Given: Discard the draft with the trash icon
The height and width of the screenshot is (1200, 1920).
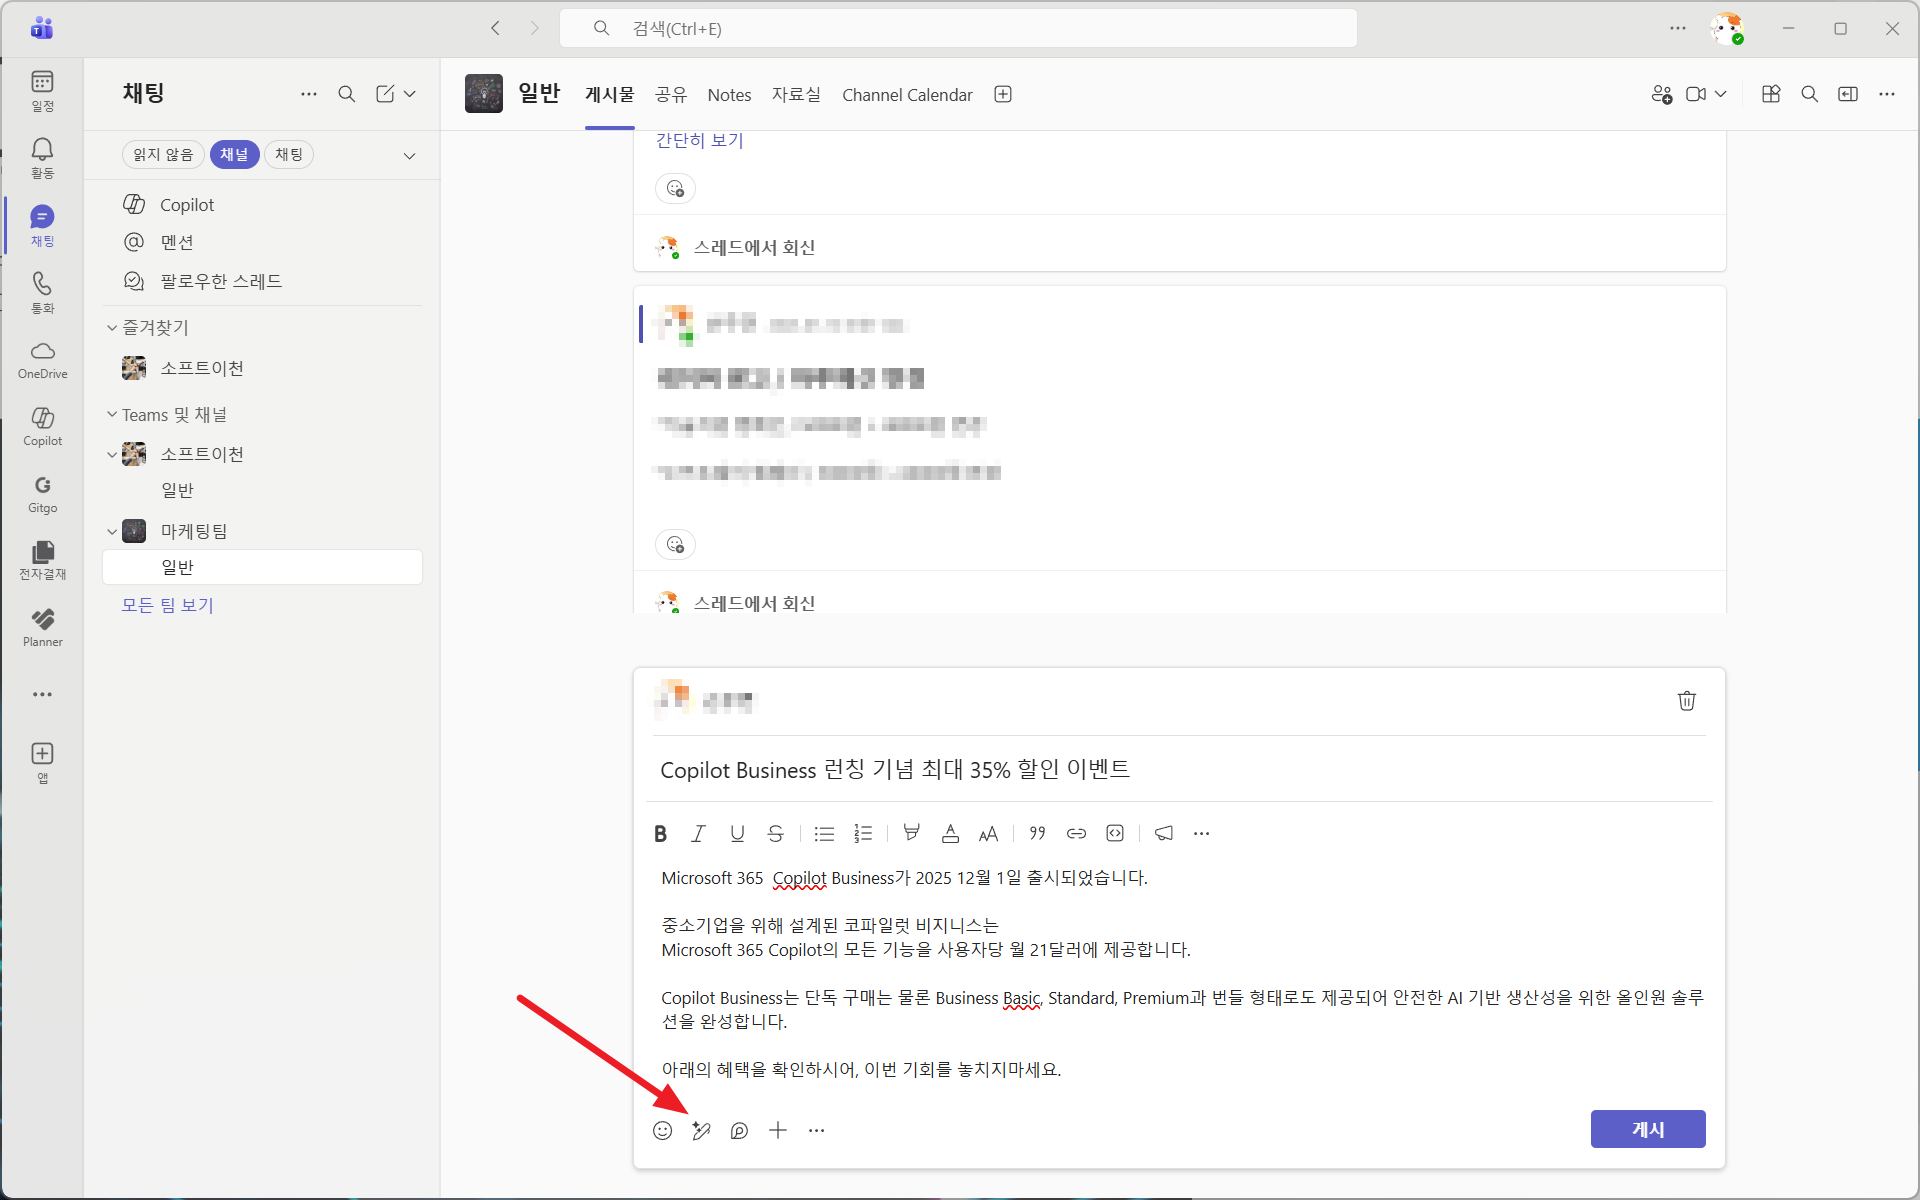Looking at the screenshot, I should point(1686,701).
